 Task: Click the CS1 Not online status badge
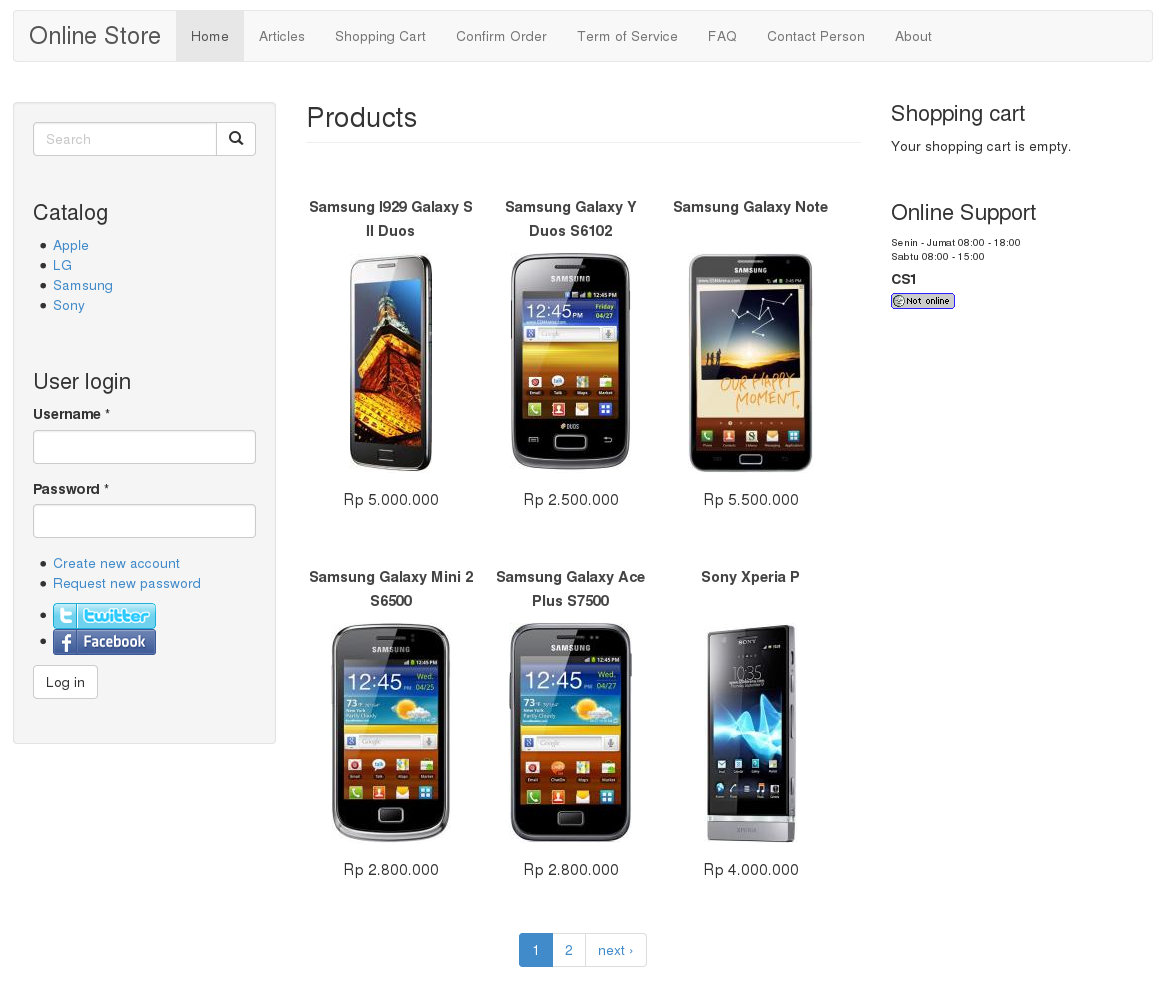coord(922,301)
